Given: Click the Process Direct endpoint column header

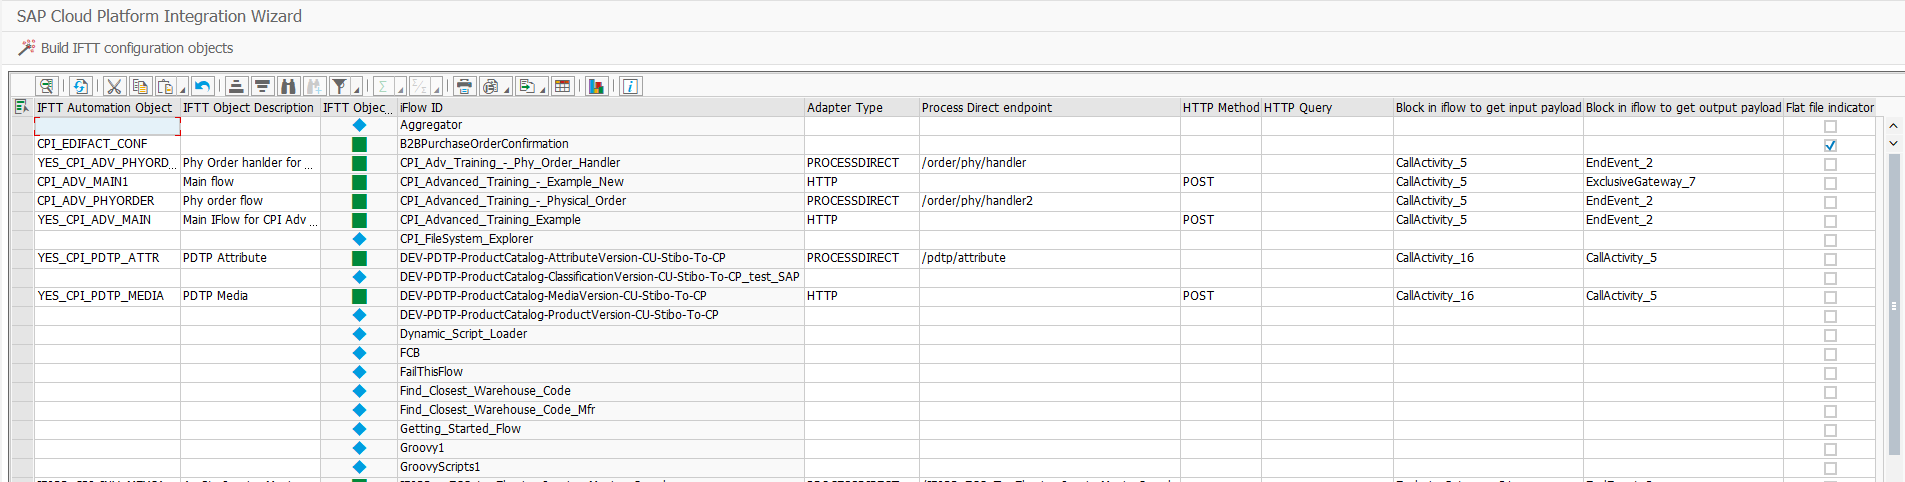Looking at the screenshot, I should coord(1050,107).
